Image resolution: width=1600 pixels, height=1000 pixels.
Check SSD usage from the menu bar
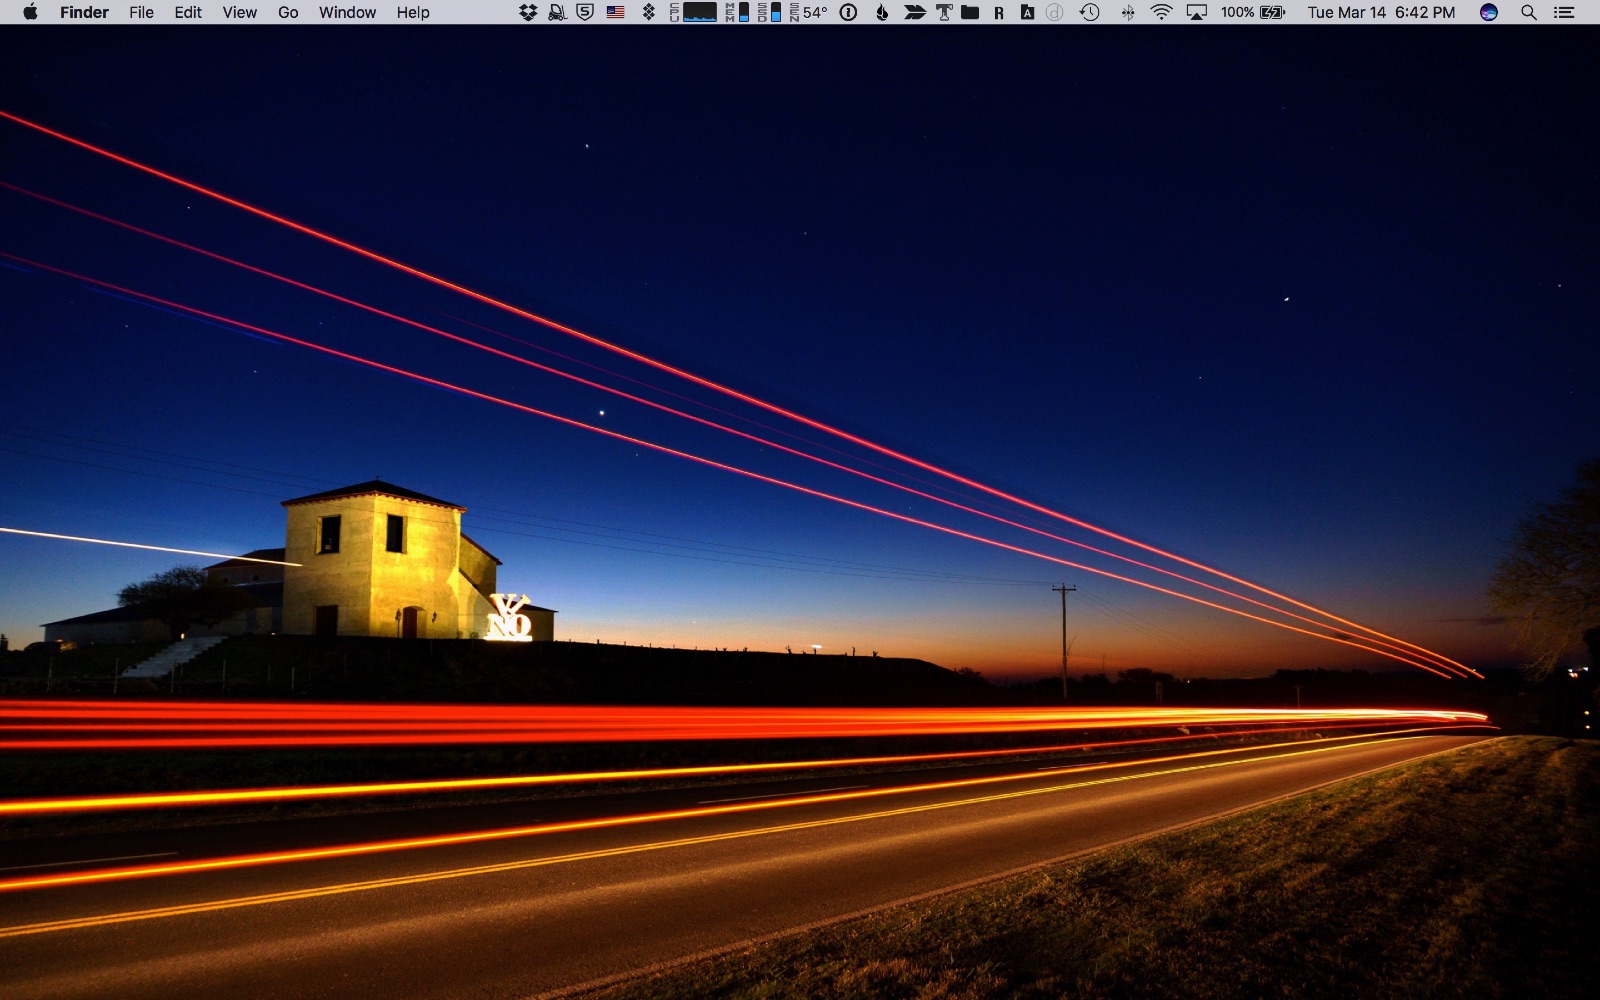(x=770, y=13)
